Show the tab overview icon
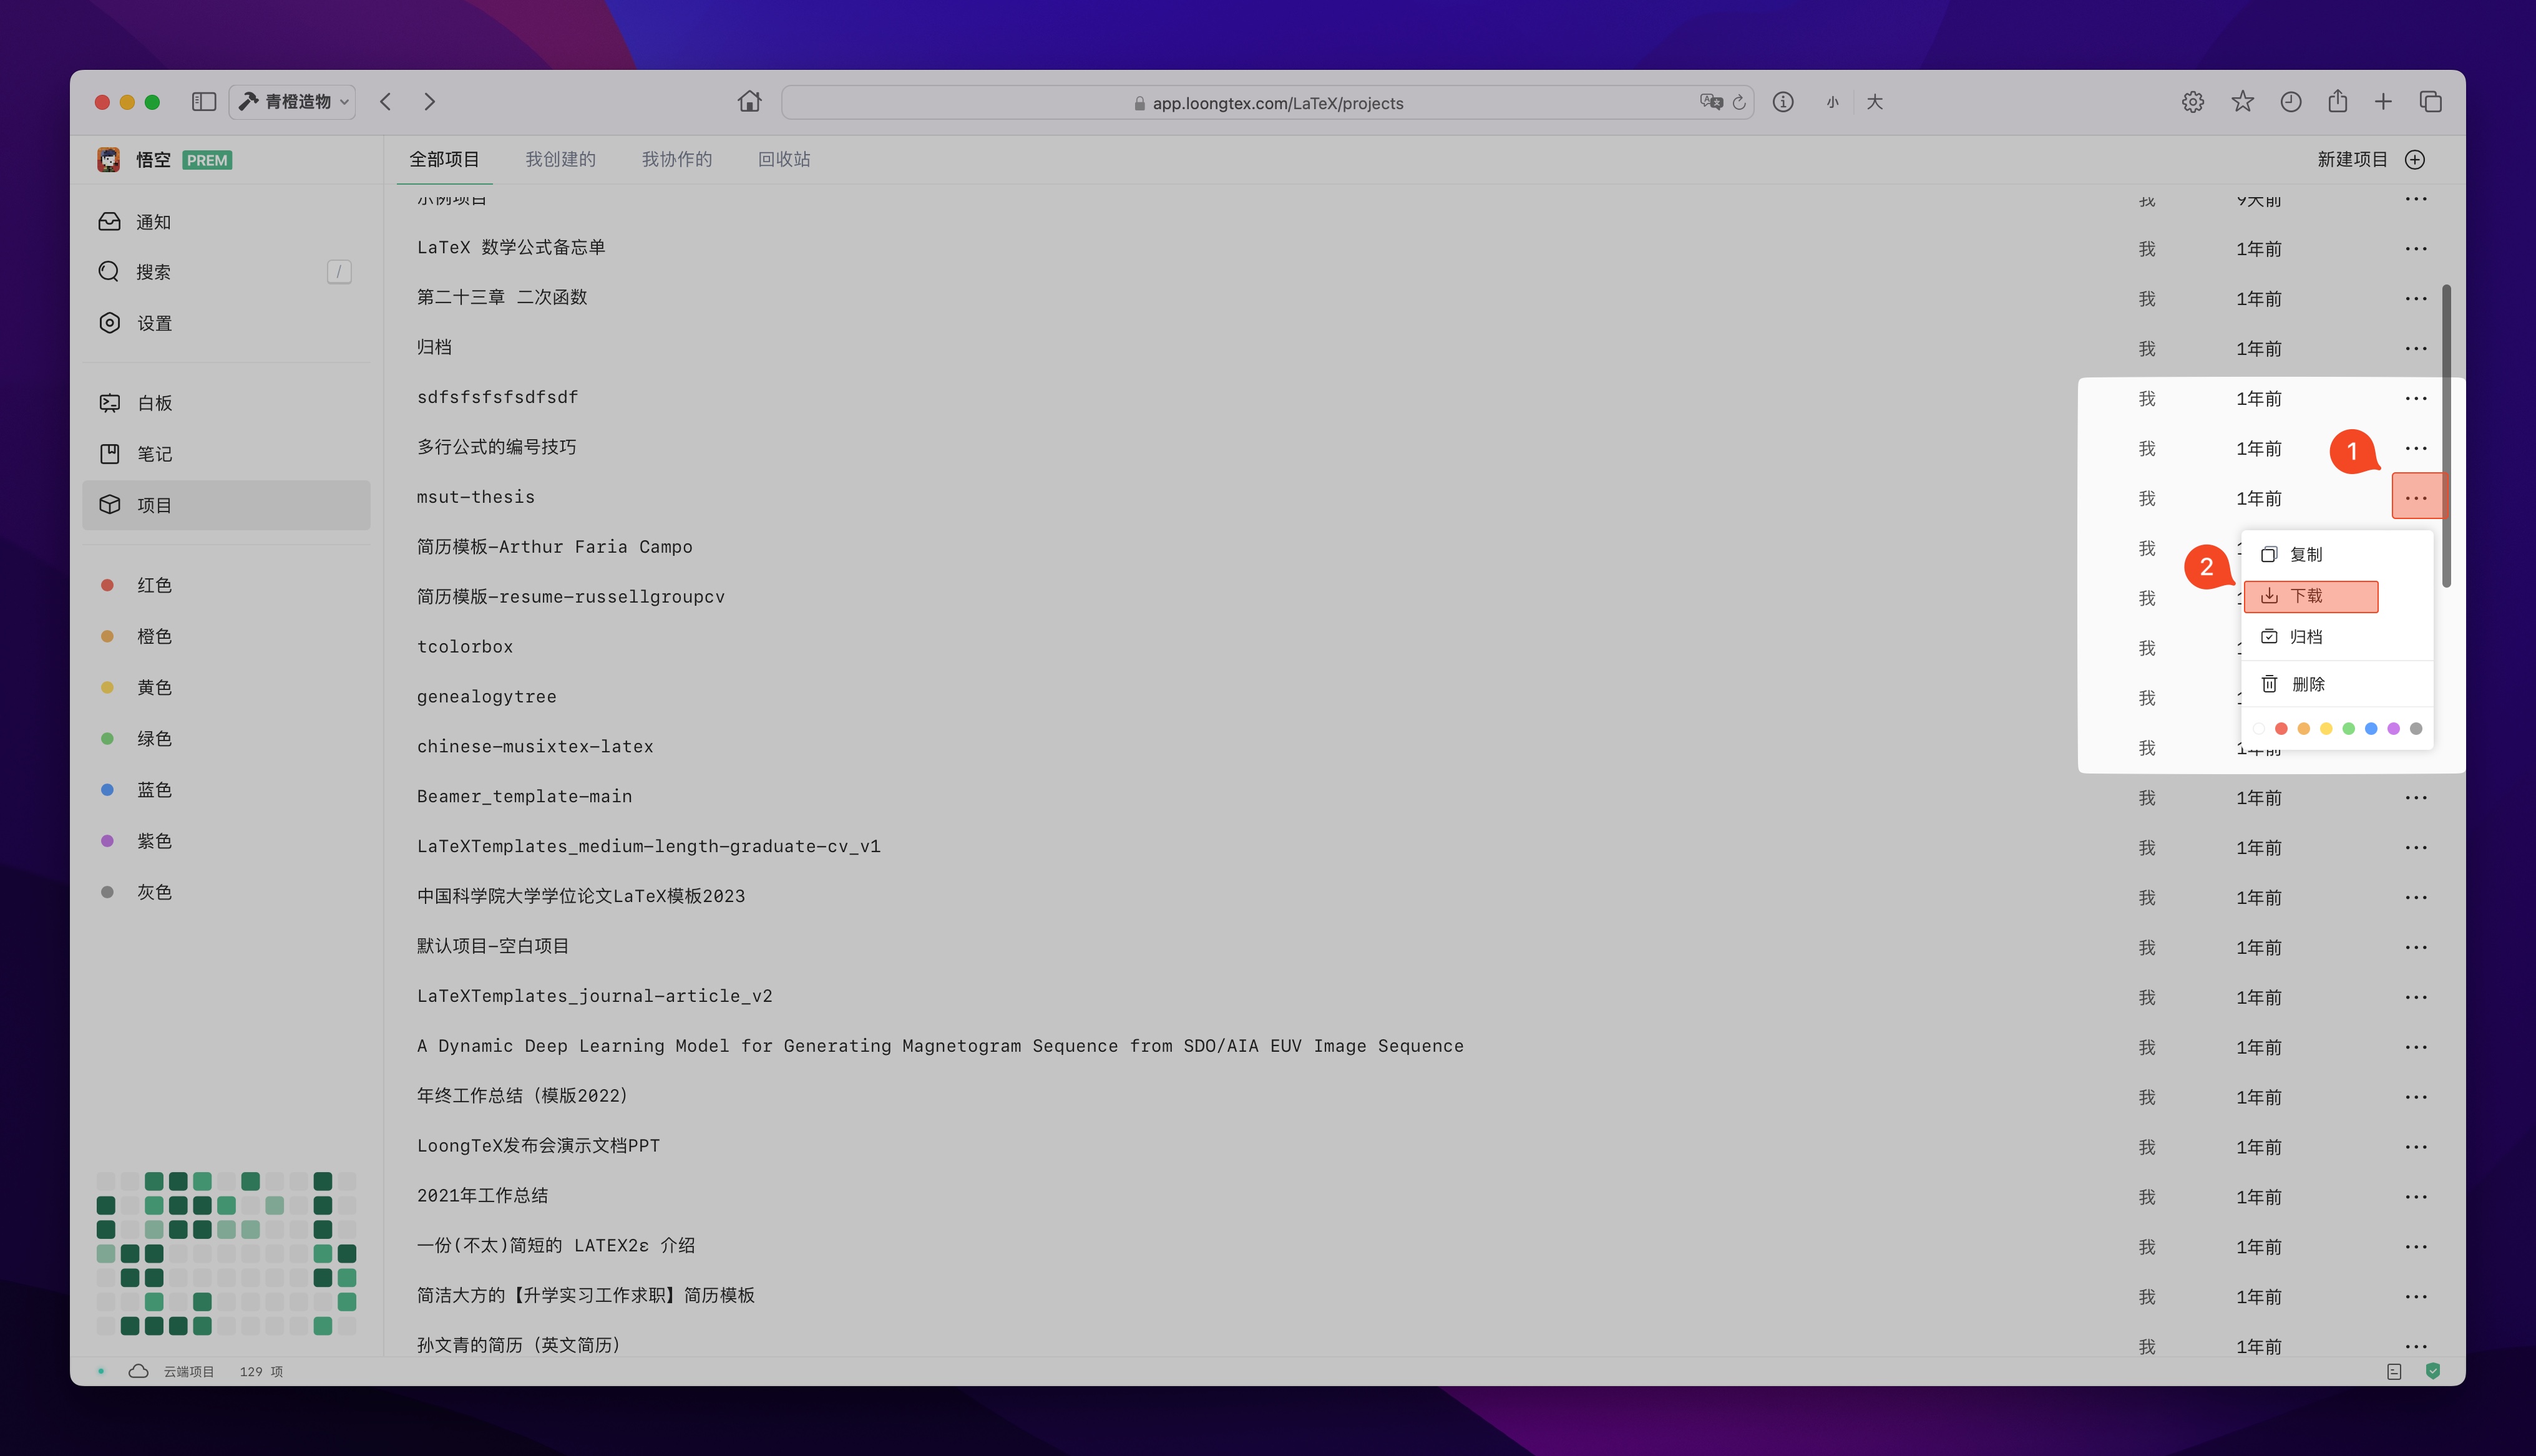Screen dimensions: 2536x1456 (x=2431, y=102)
